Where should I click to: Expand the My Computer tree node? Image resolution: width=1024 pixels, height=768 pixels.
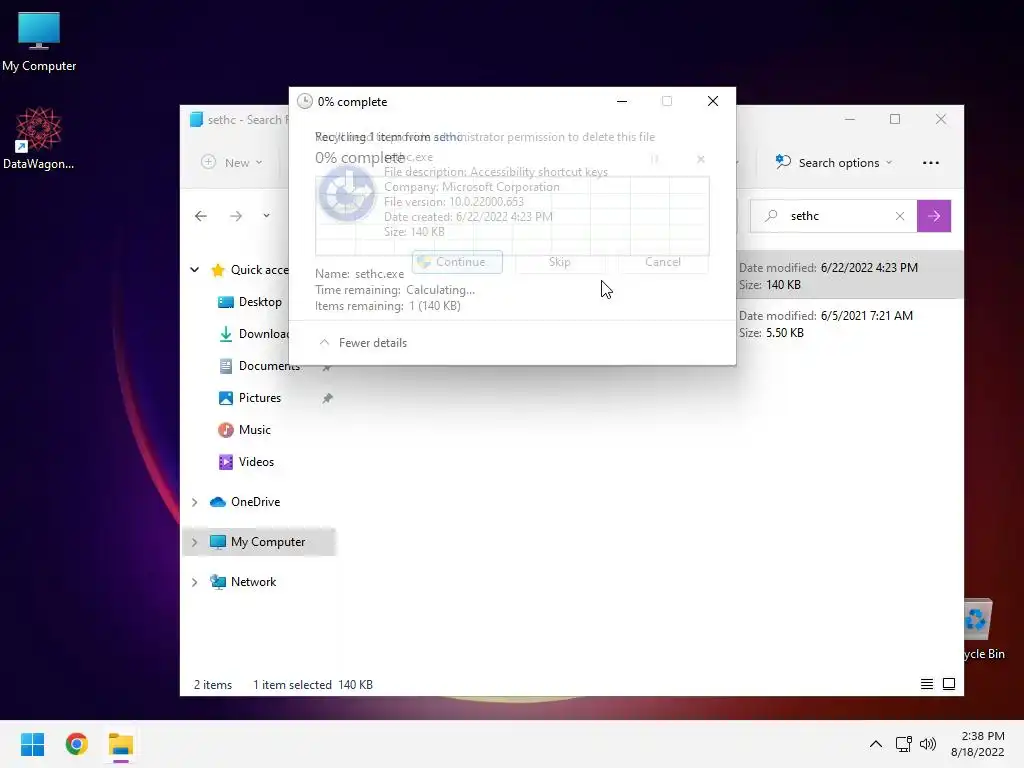[x=195, y=542]
